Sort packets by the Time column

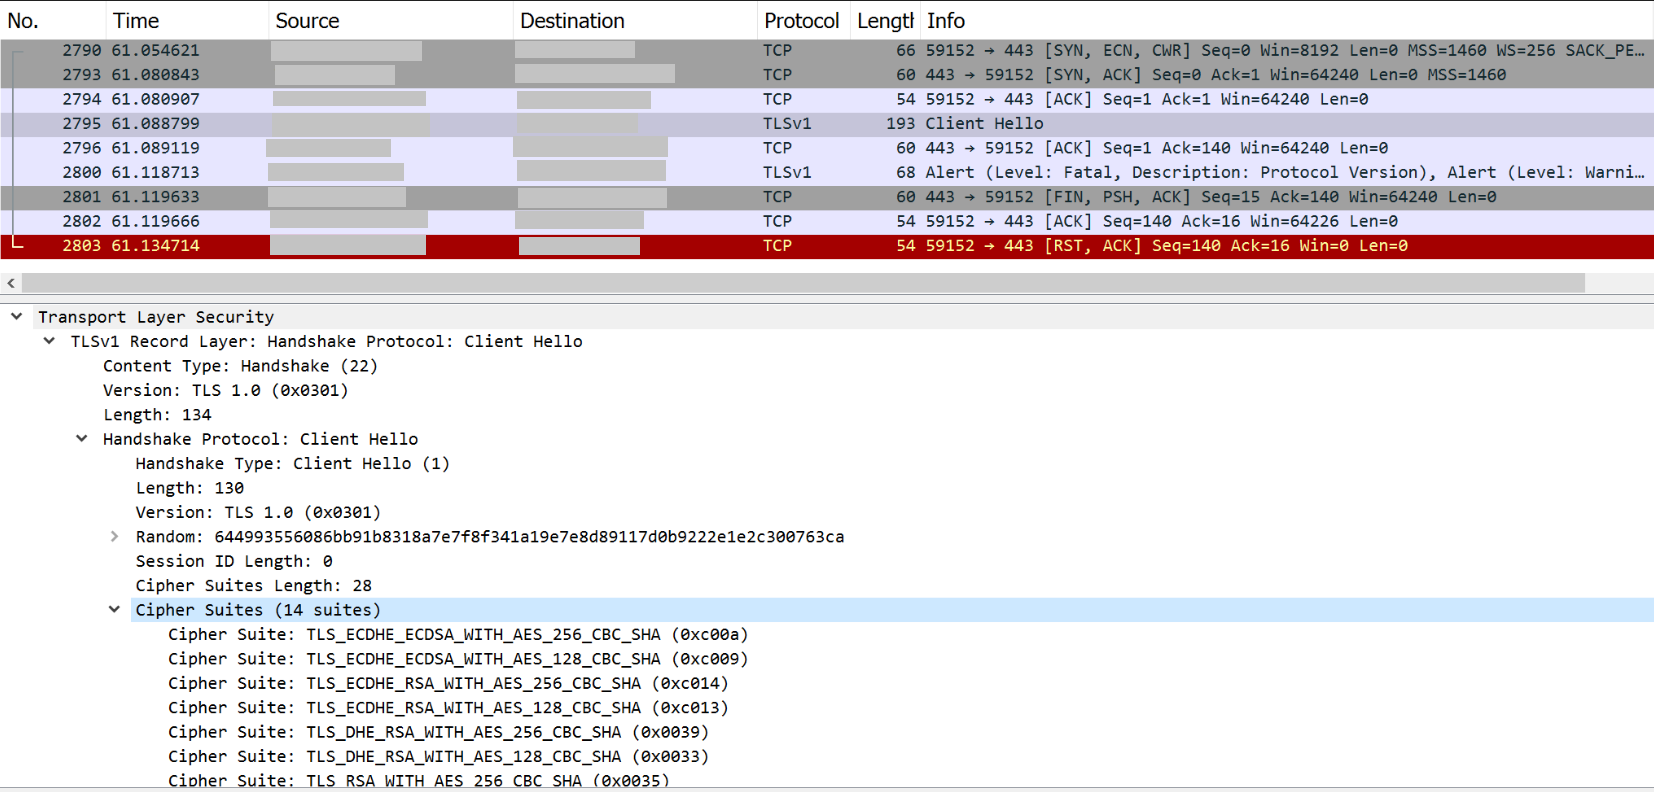(x=136, y=21)
